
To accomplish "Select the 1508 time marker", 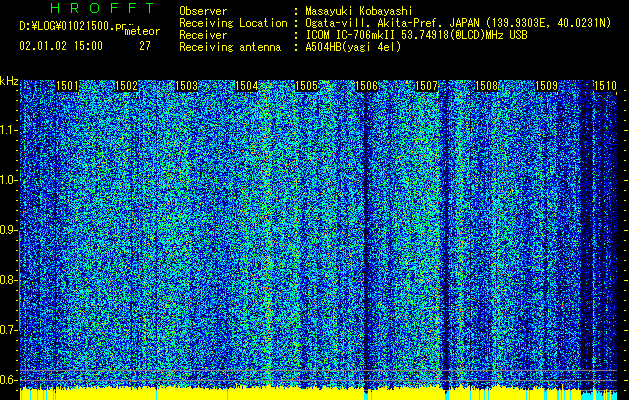I will tap(487, 86).
